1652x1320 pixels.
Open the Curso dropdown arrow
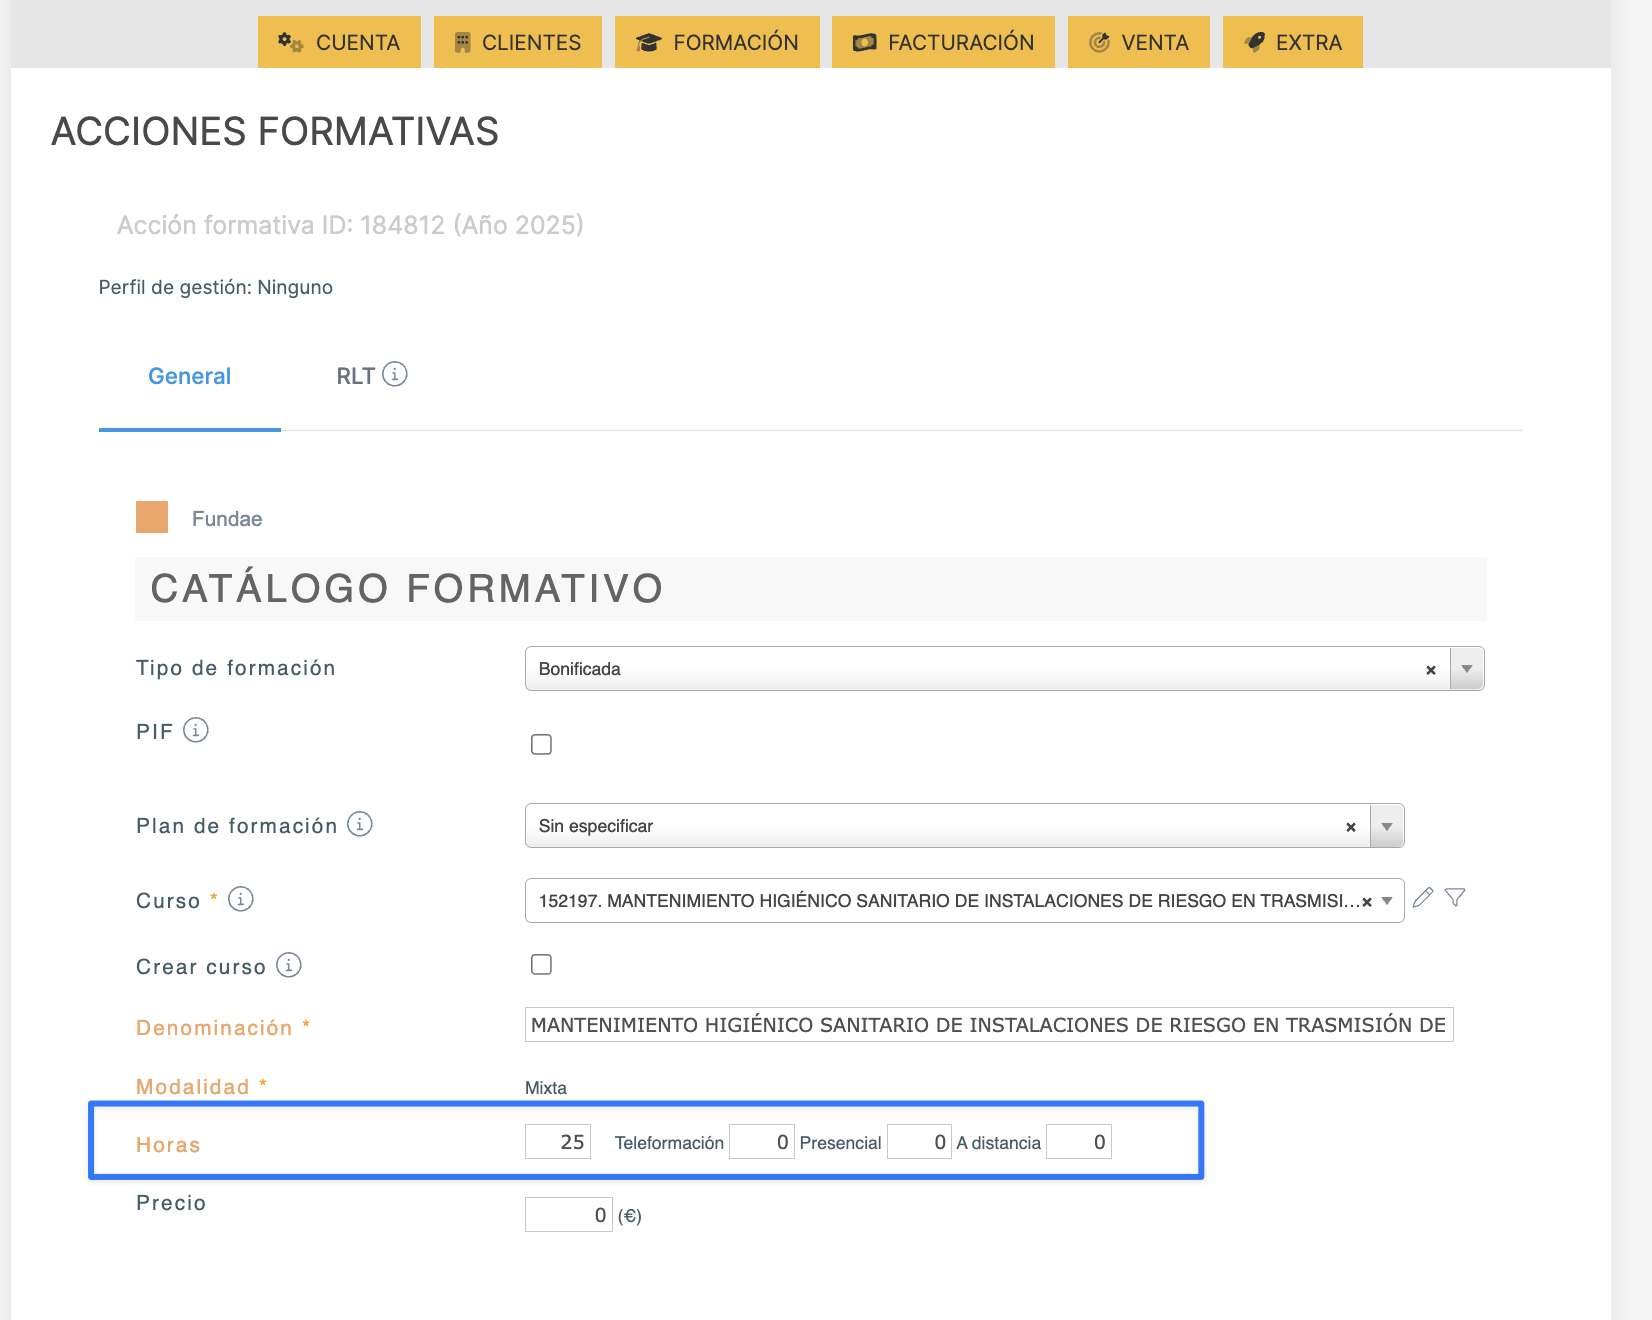tap(1387, 901)
